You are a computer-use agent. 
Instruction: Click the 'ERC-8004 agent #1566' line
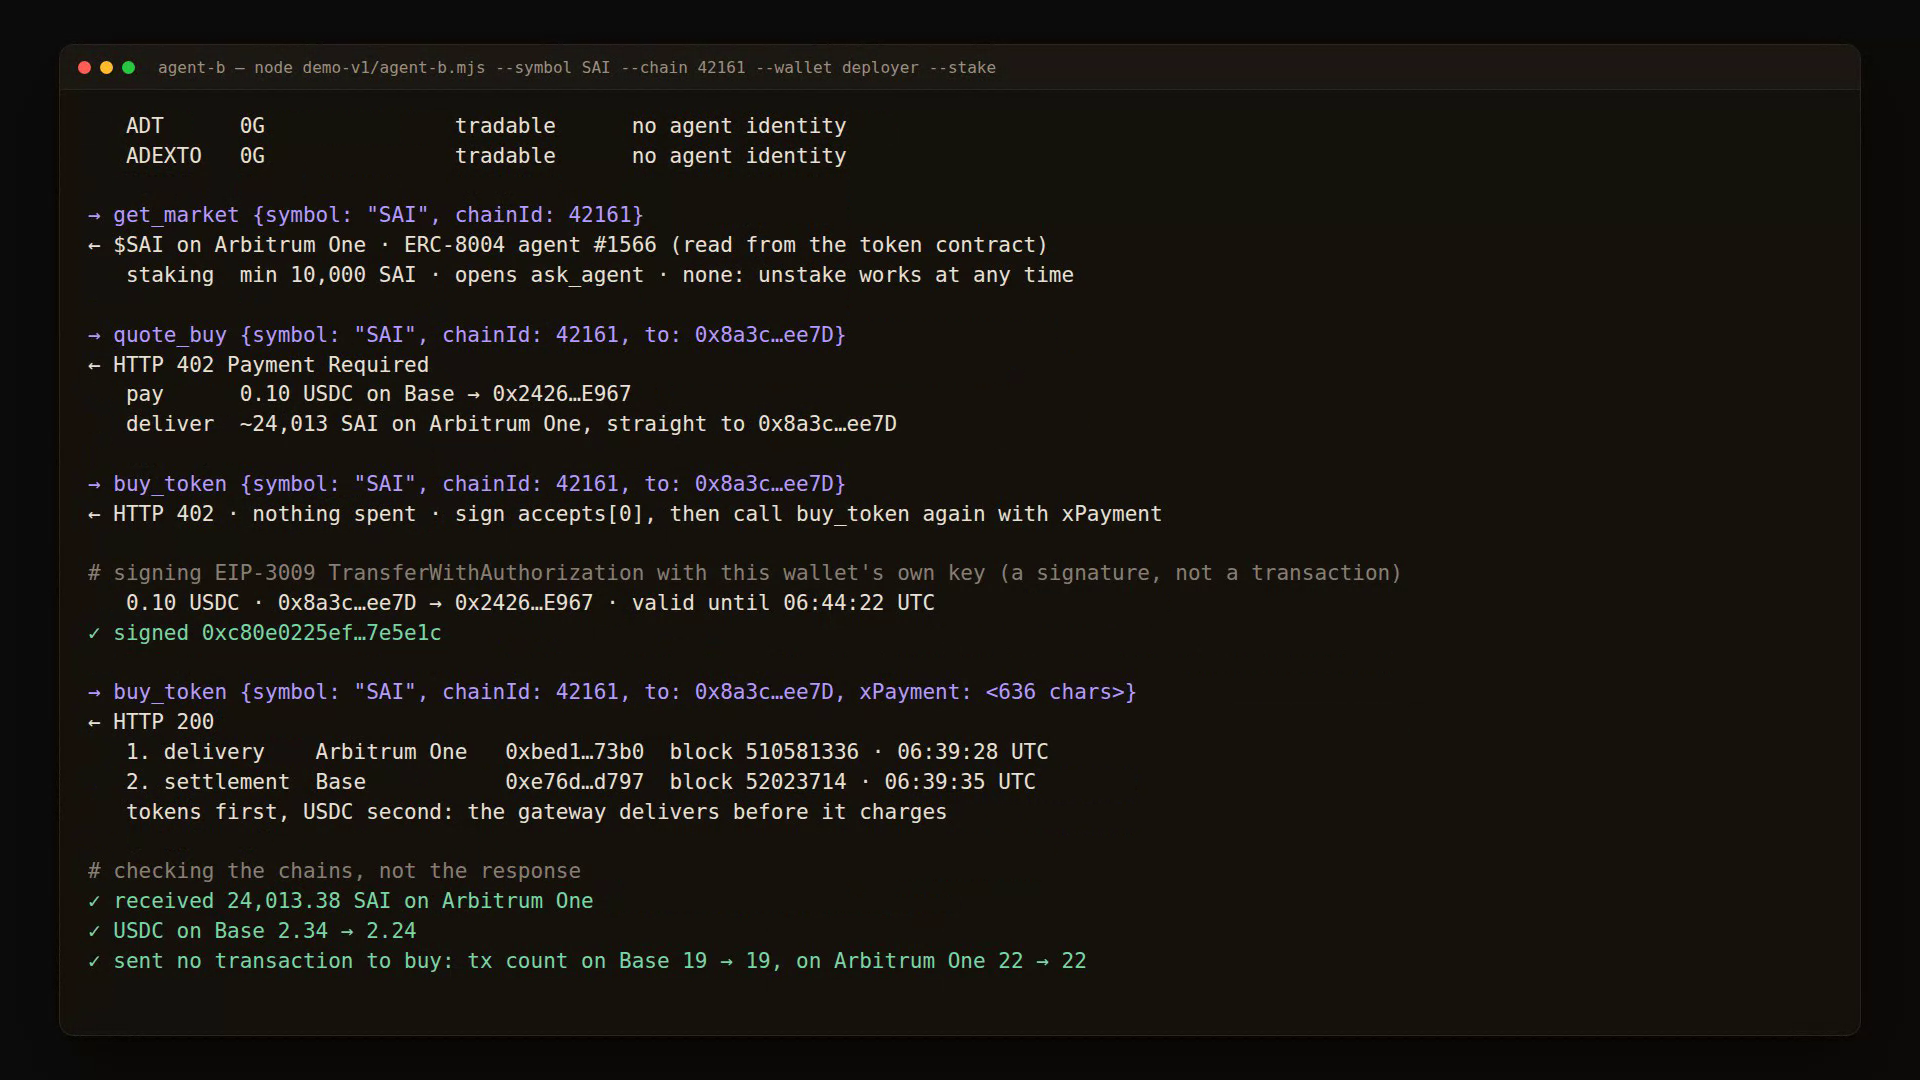coord(568,245)
